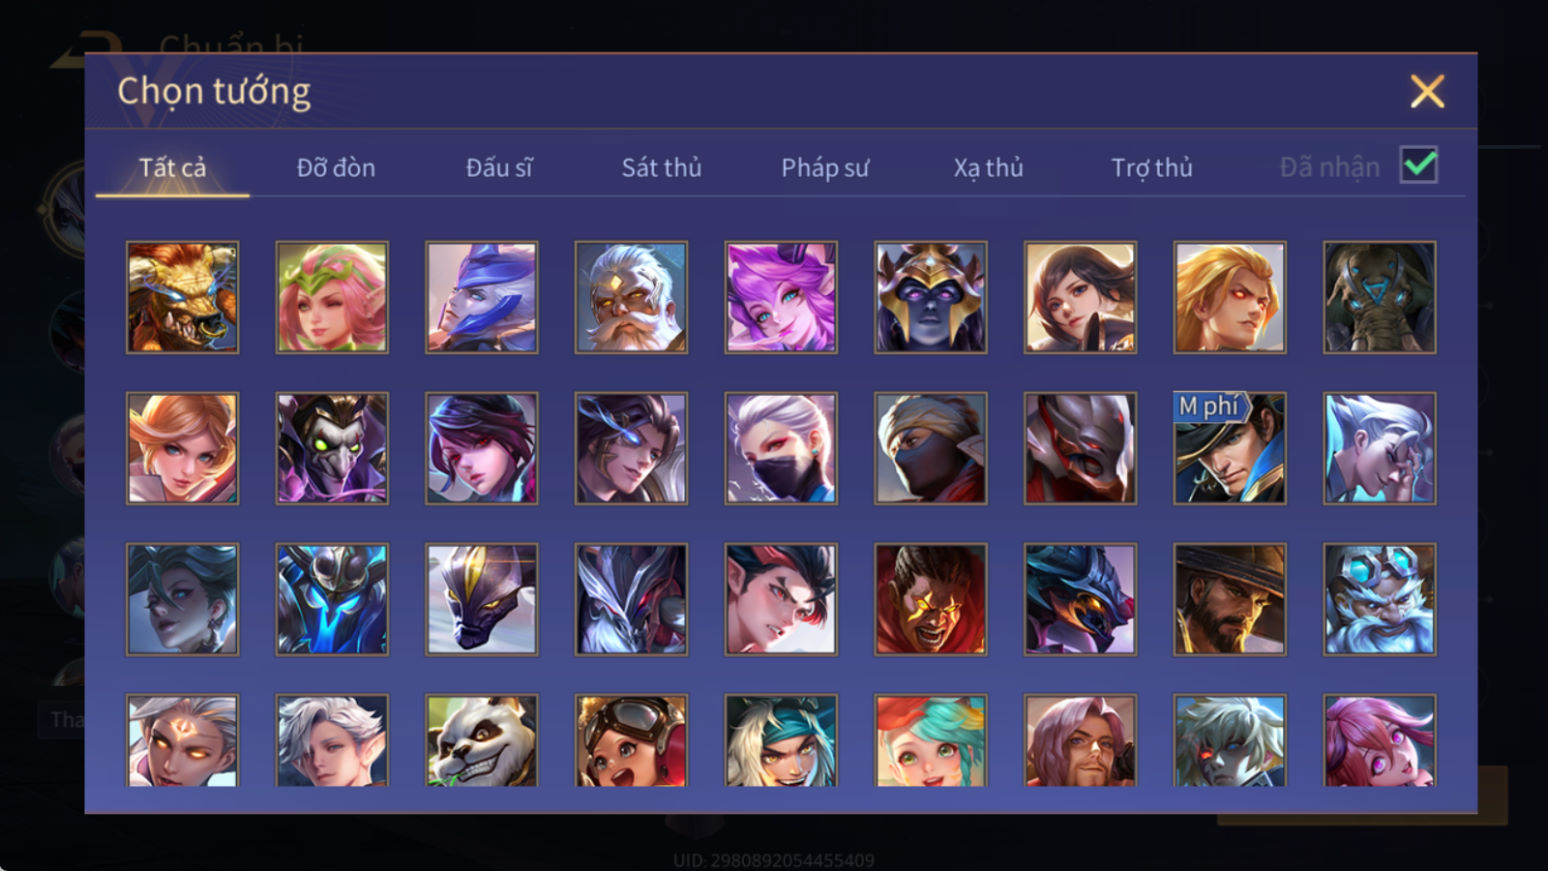Choose the elephant-masked hero portrait
1548x871 pixels.
point(1379,297)
